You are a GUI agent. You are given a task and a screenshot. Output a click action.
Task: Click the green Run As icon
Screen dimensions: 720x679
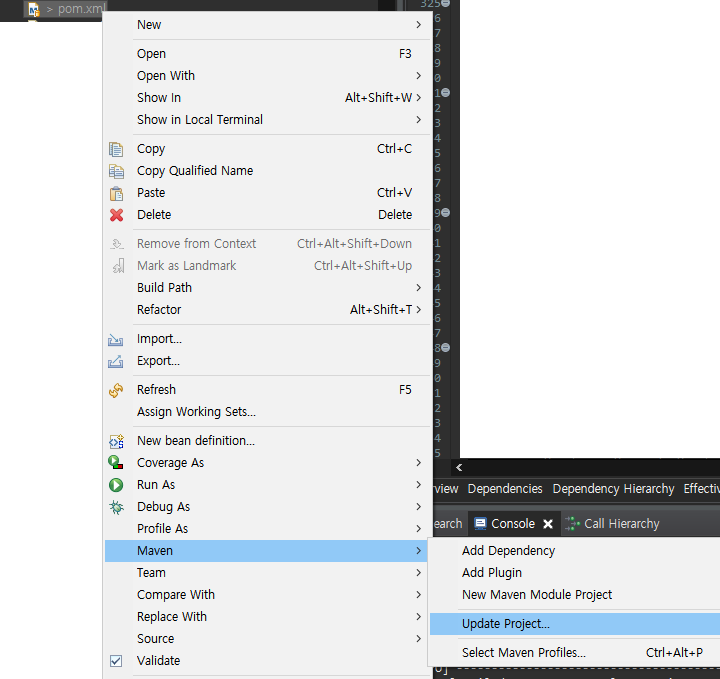coord(116,485)
